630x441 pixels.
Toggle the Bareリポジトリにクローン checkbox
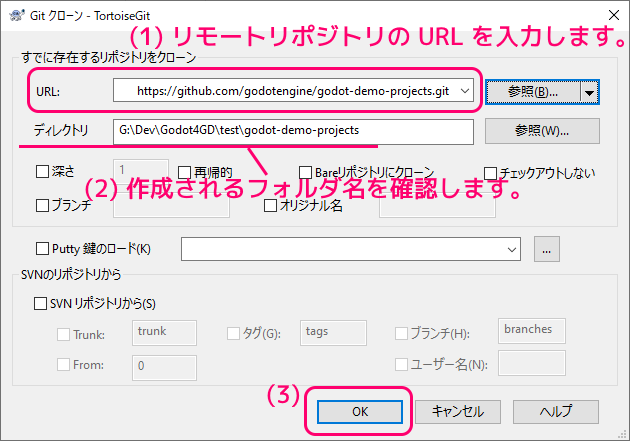(305, 173)
